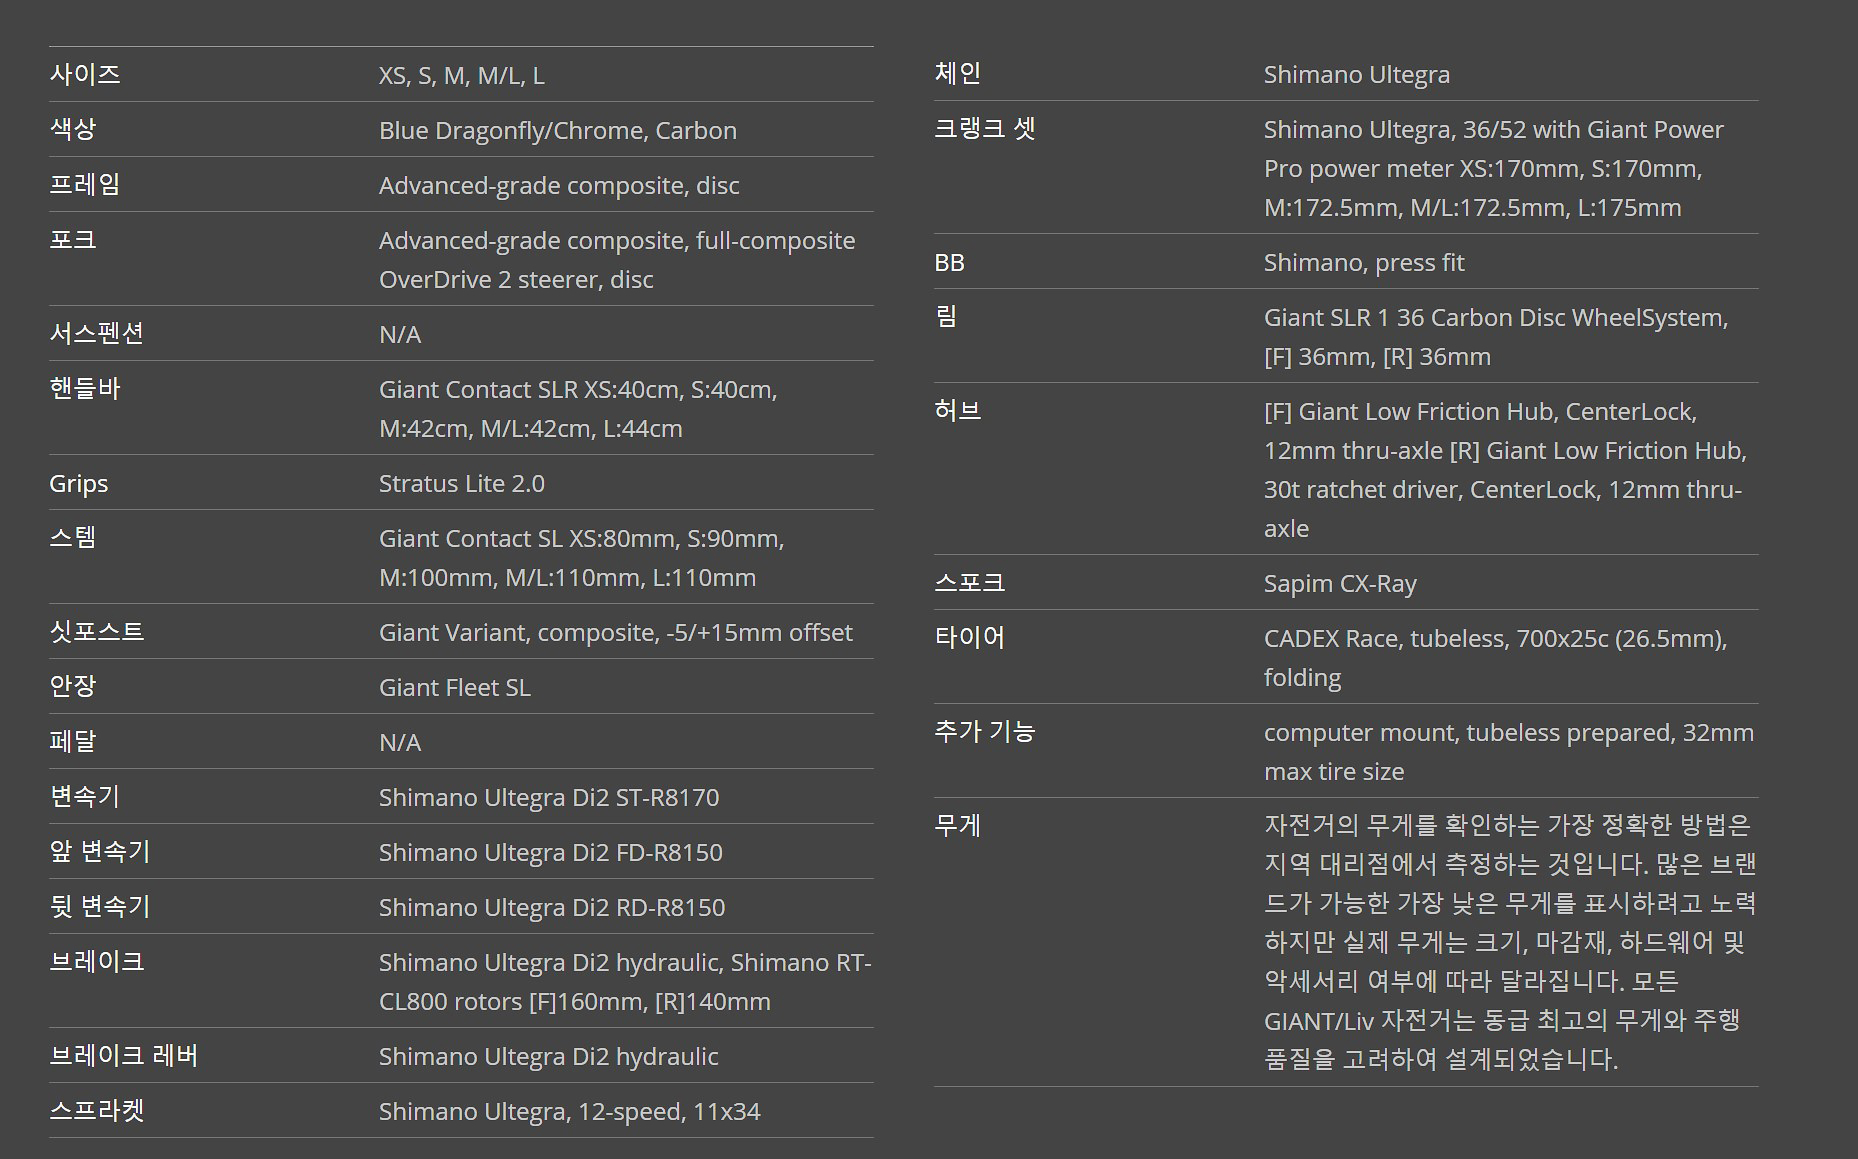Select frame spec "Advanced-grade composite, disc"

(x=559, y=186)
